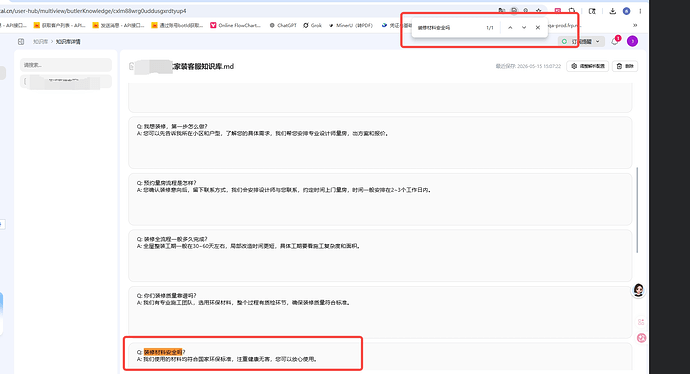Screen dimensions: 690x374
Task: Click the find bar text field
Action: 449,27
